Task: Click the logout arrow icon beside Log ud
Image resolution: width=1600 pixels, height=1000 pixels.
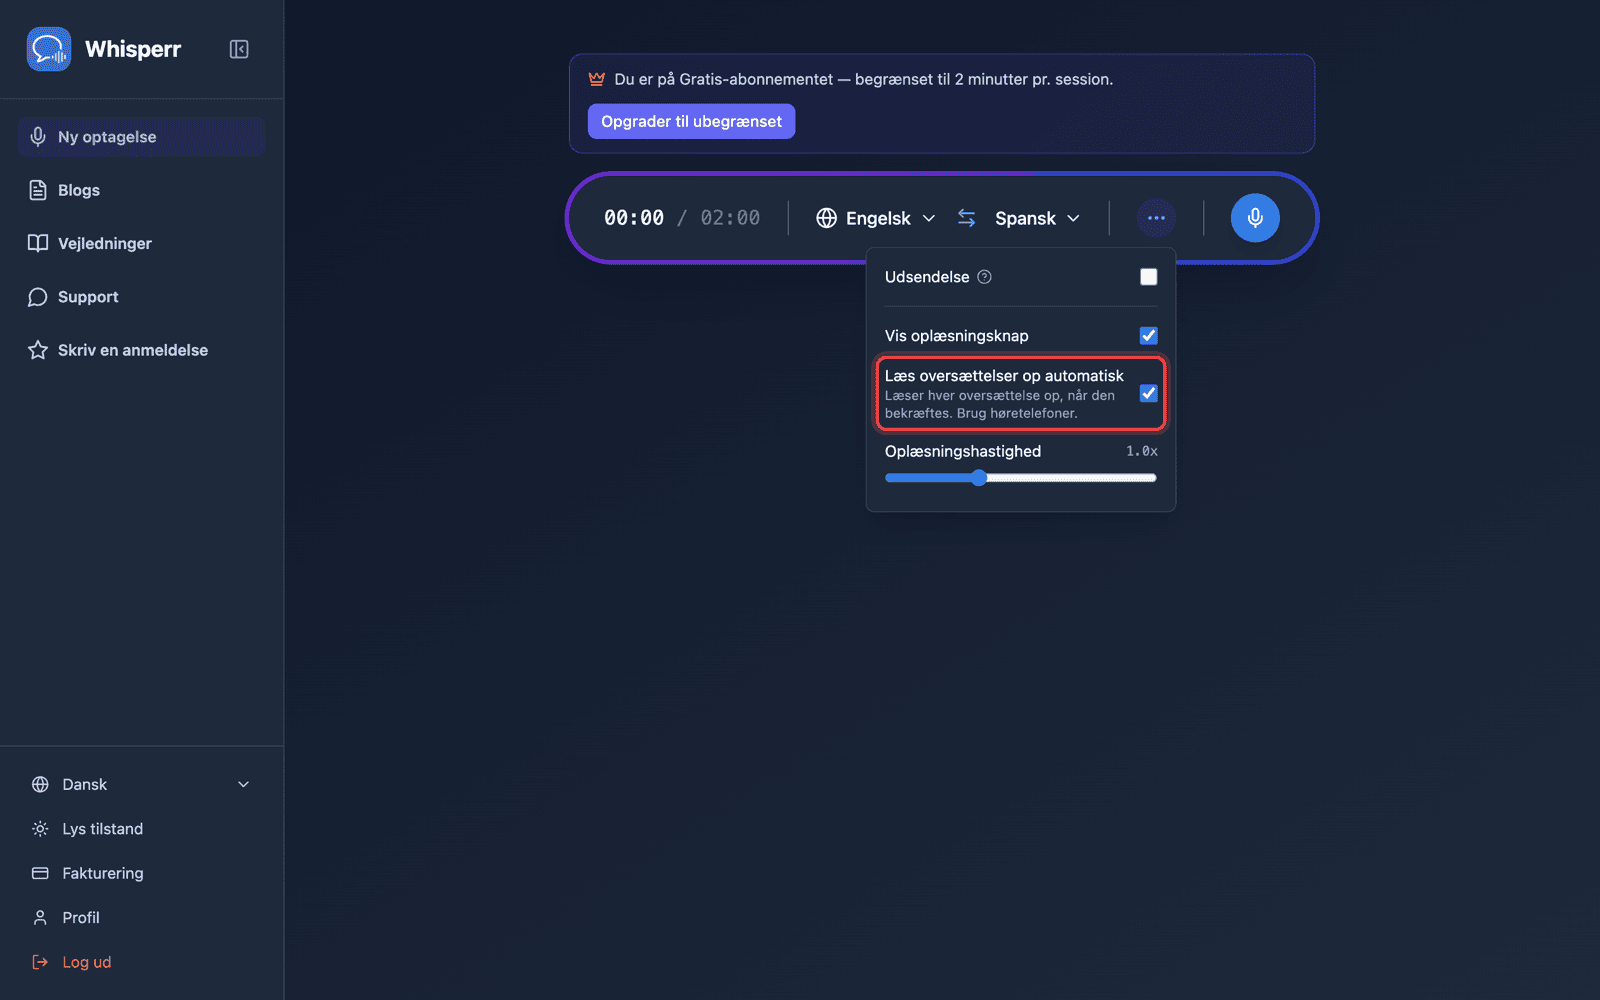Action: [x=40, y=962]
